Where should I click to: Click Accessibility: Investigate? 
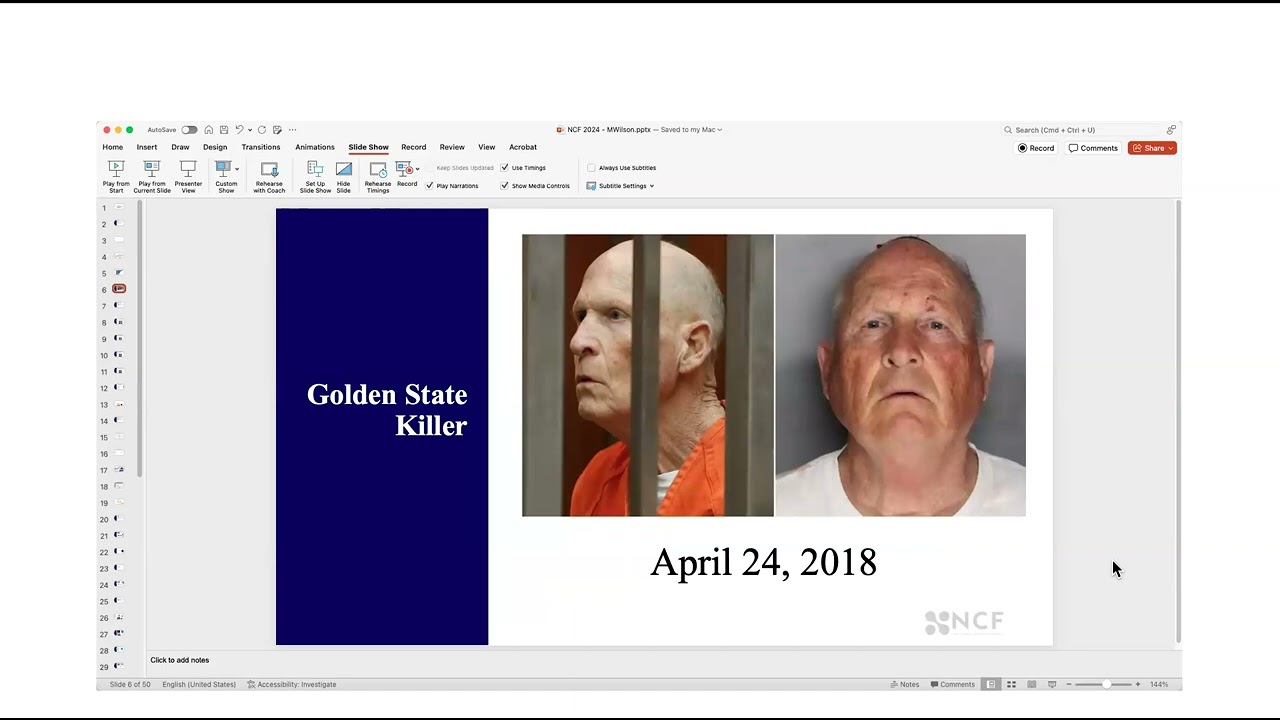pos(292,685)
